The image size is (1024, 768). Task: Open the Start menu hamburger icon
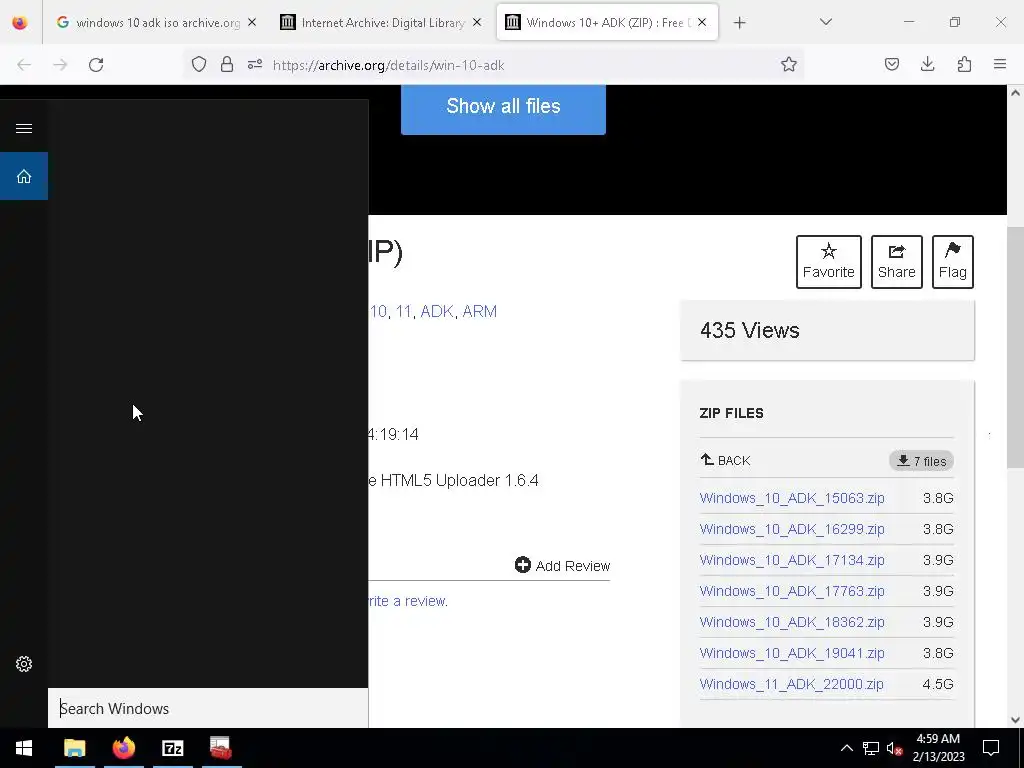(24, 128)
